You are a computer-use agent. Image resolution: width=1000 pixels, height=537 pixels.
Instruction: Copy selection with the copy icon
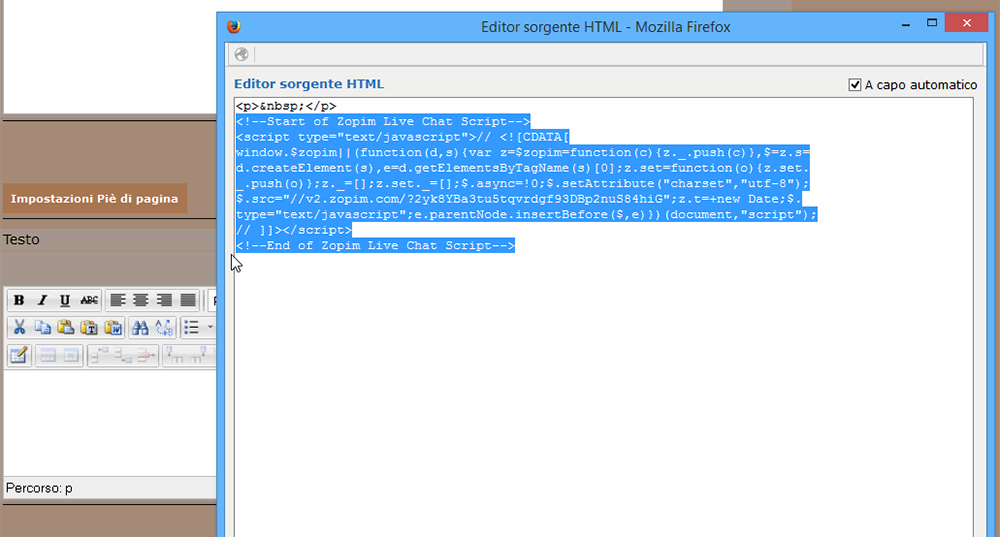42,328
